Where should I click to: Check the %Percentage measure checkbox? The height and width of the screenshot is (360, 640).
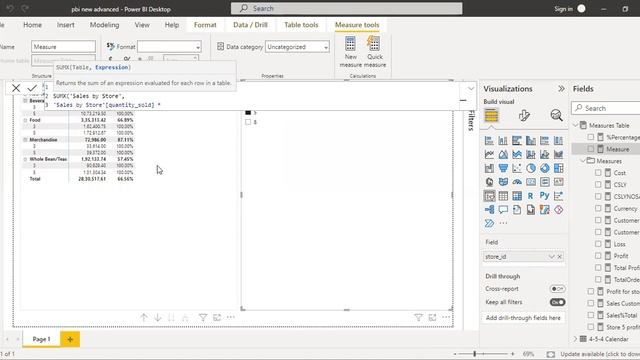[591, 138]
